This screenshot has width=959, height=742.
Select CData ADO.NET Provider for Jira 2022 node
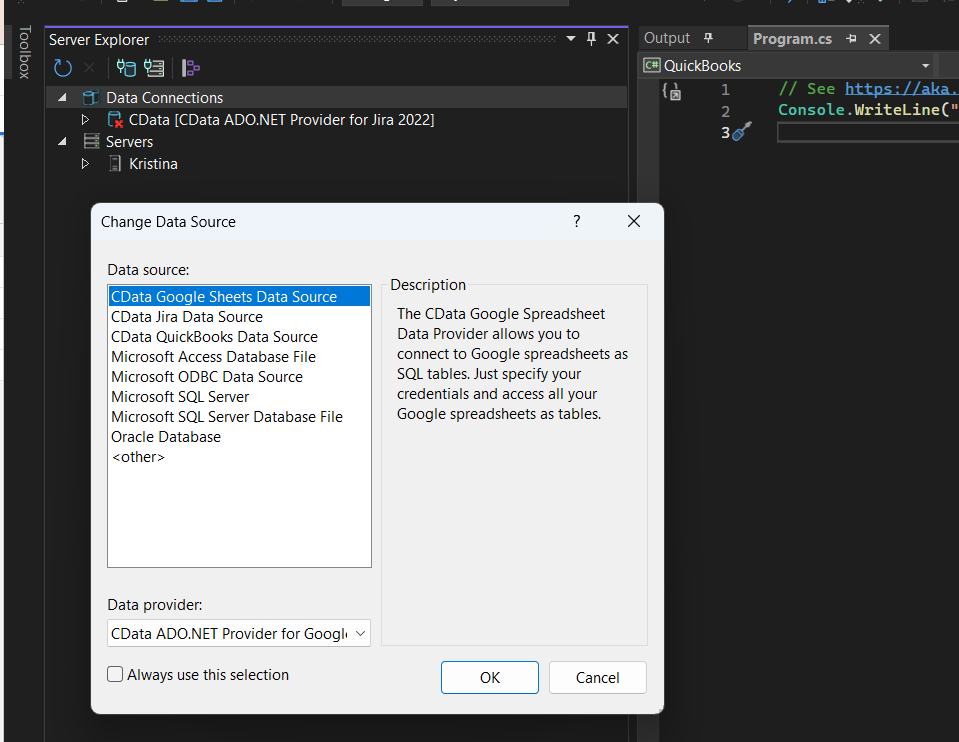(281, 120)
